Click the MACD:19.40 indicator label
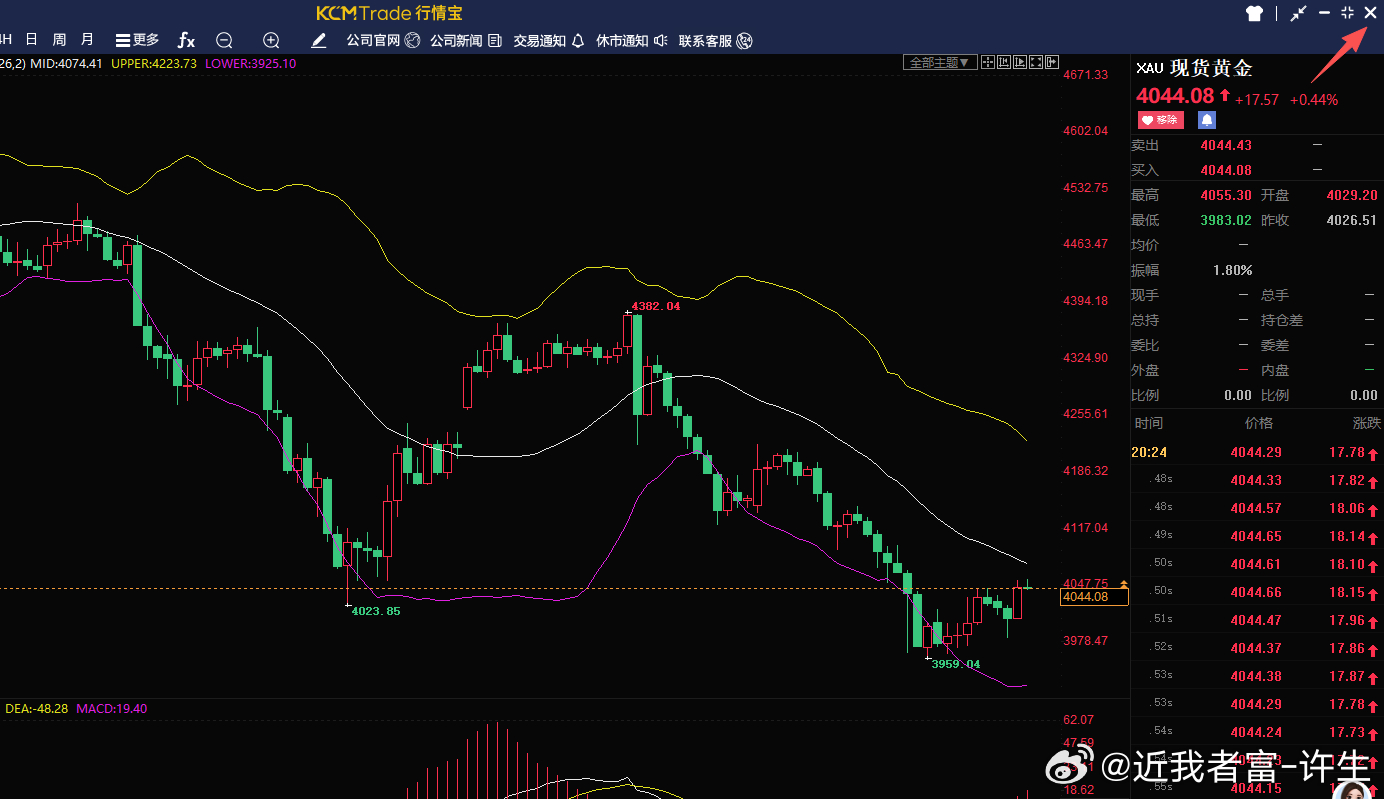 point(112,709)
